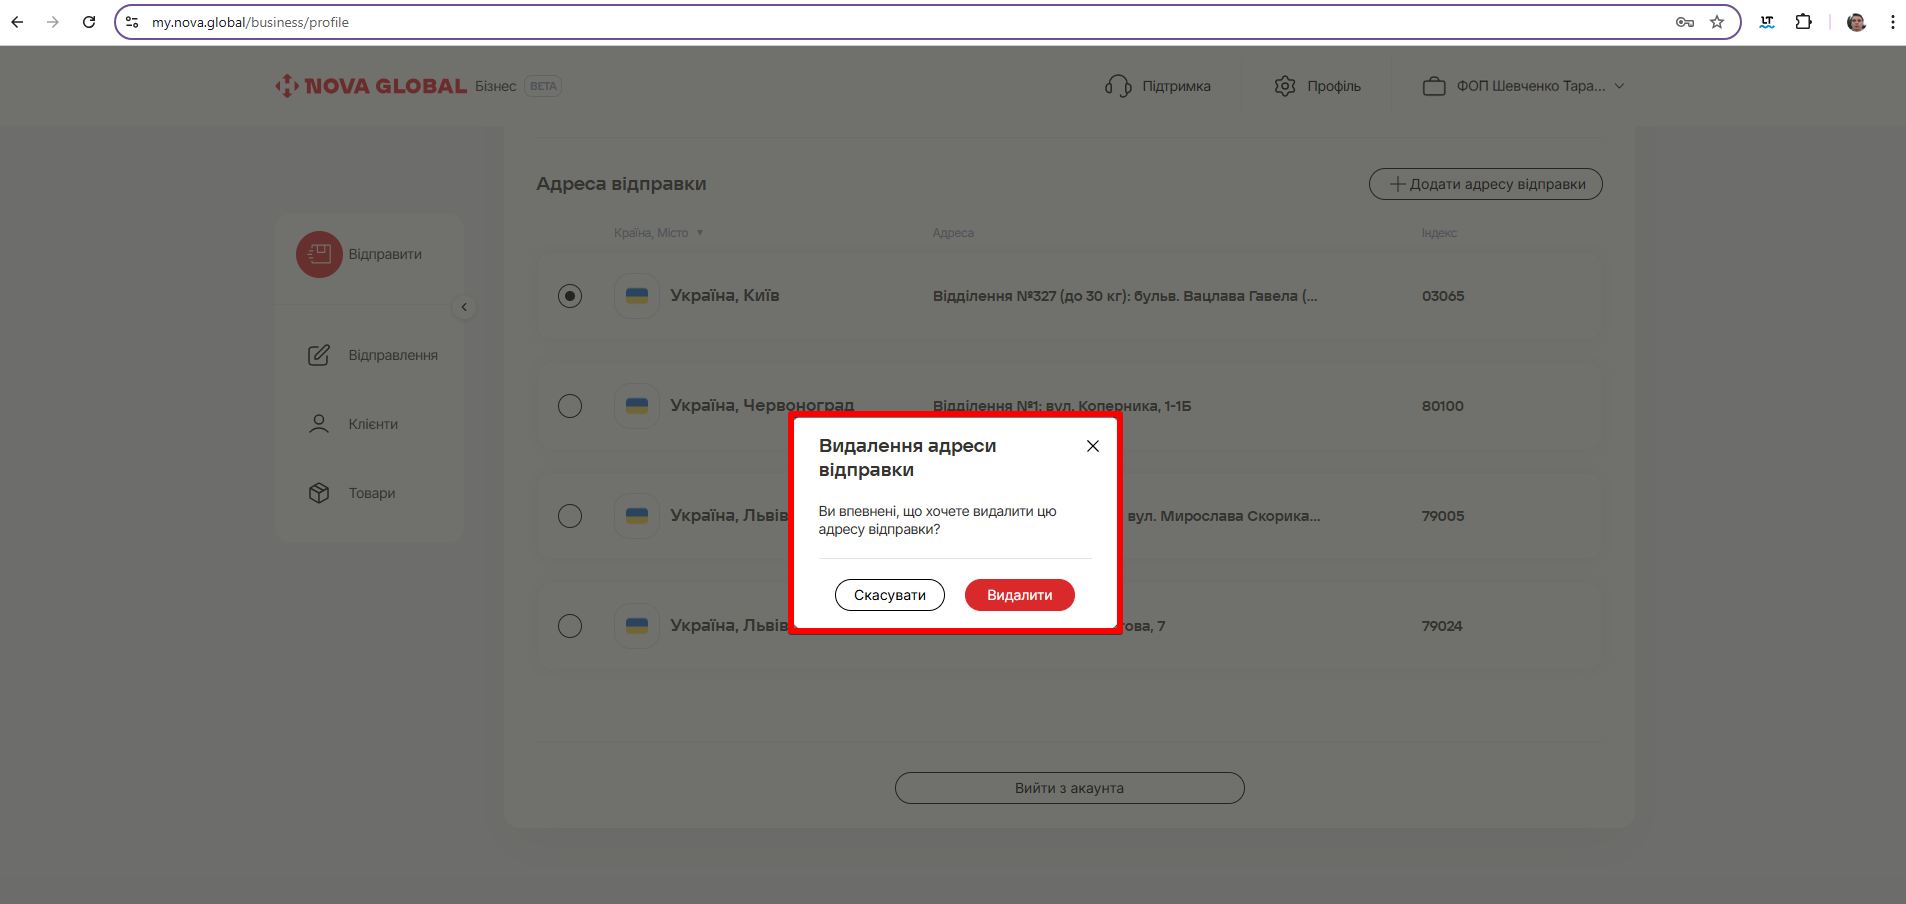Click the Log out of account button
Image resolution: width=1906 pixels, height=904 pixels.
tap(1069, 788)
